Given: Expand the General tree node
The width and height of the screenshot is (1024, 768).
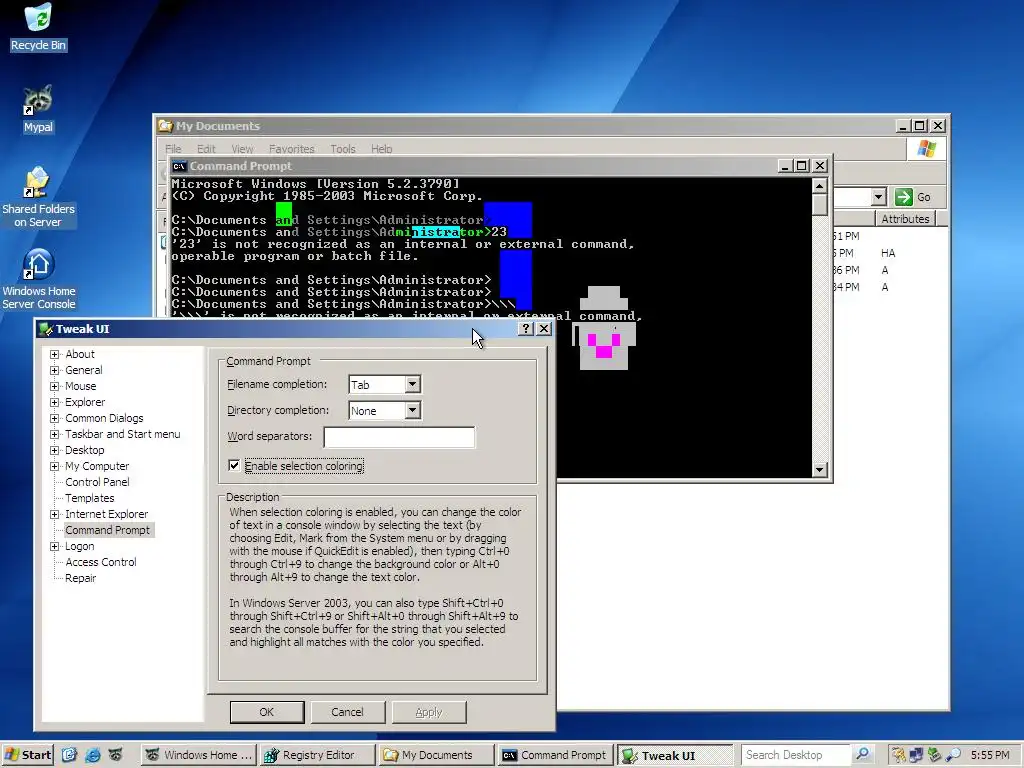Looking at the screenshot, I should click(x=55, y=370).
